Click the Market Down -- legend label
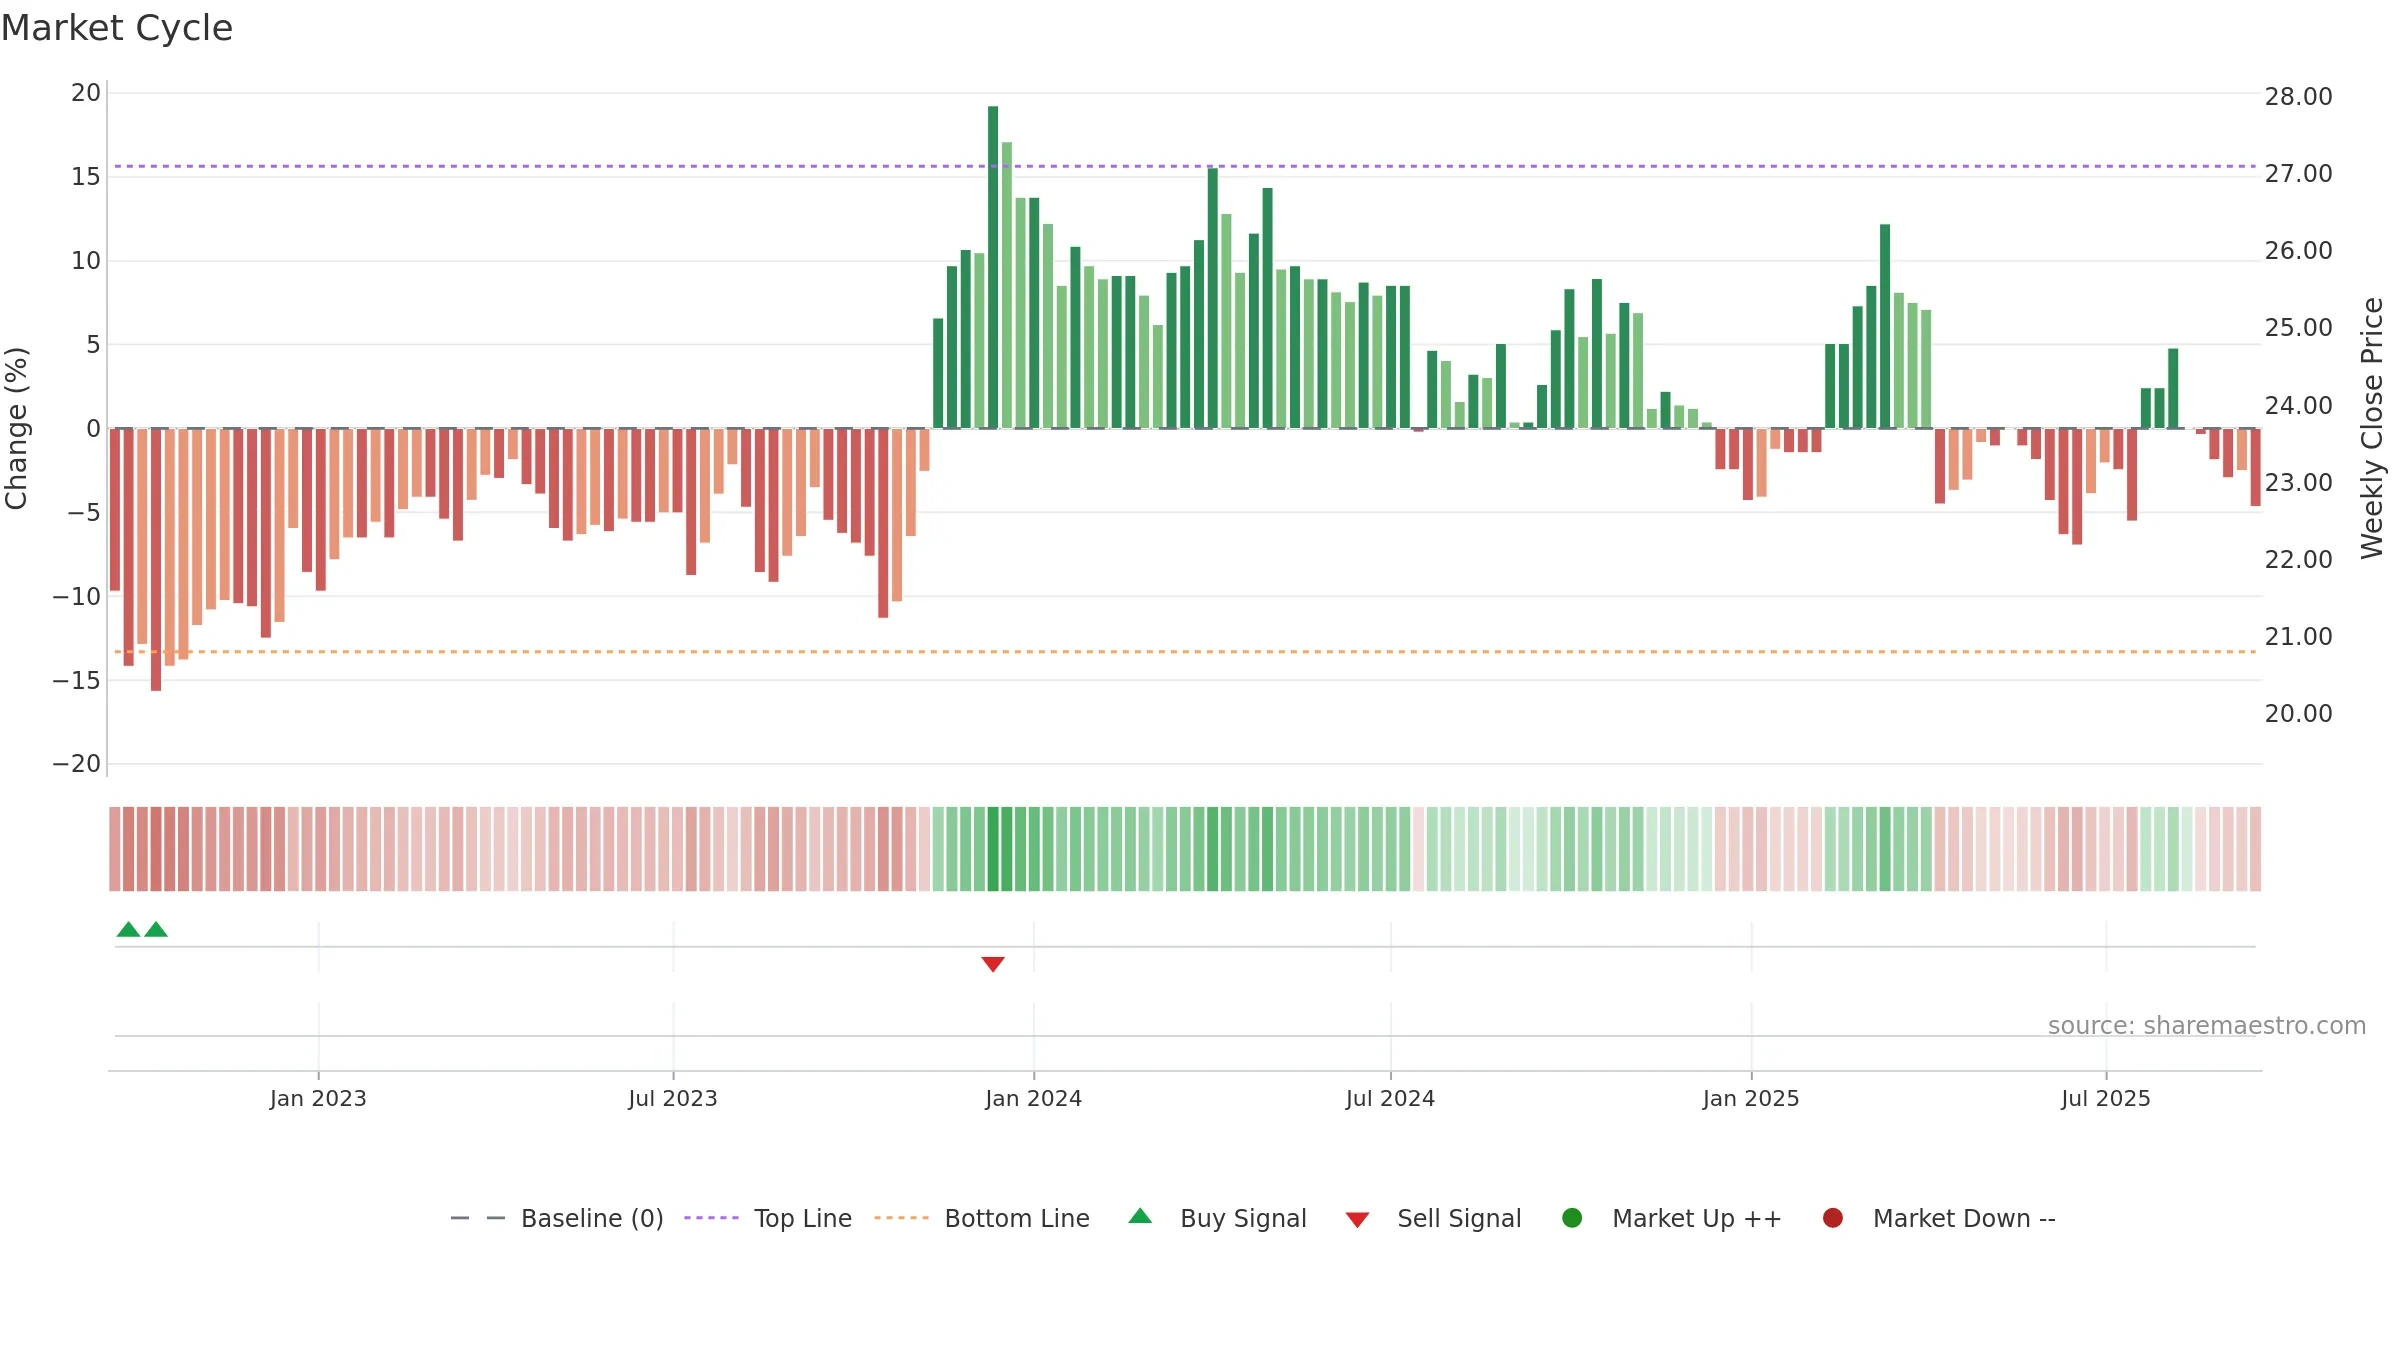 pyautogui.click(x=1964, y=1219)
